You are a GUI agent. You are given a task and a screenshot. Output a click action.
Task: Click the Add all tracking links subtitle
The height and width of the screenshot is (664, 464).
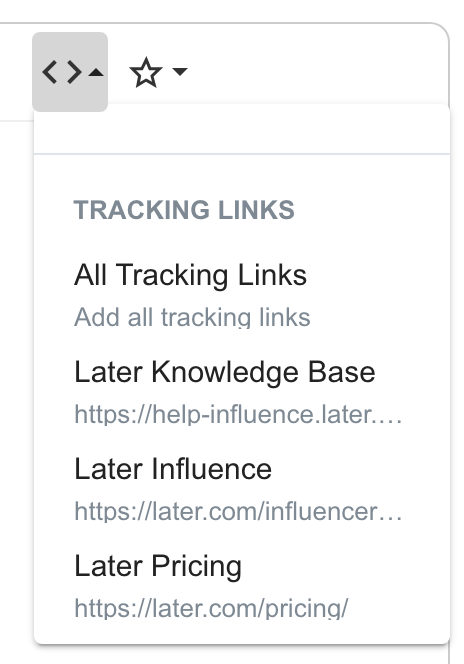192,317
